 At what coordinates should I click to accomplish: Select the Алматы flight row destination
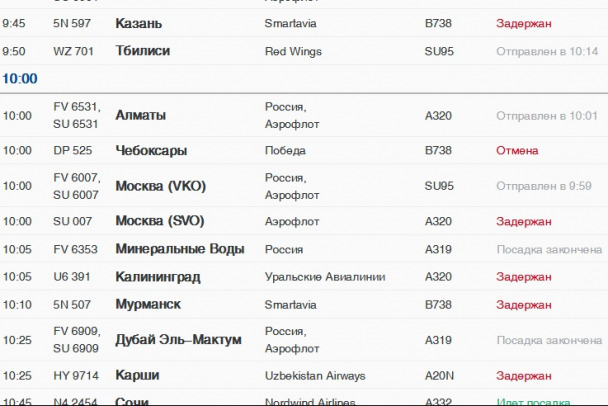pos(141,116)
